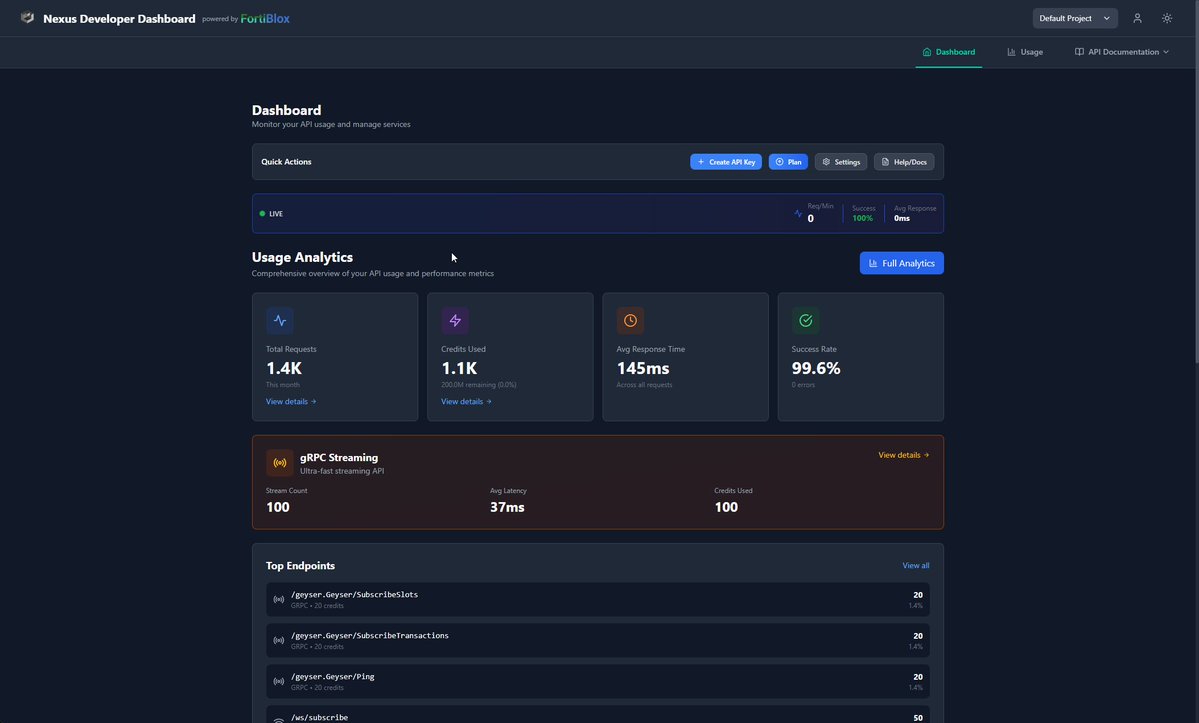The width and height of the screenshot is (1199, 723).
Task: Open Full Analytics
Action: (900, 260)
